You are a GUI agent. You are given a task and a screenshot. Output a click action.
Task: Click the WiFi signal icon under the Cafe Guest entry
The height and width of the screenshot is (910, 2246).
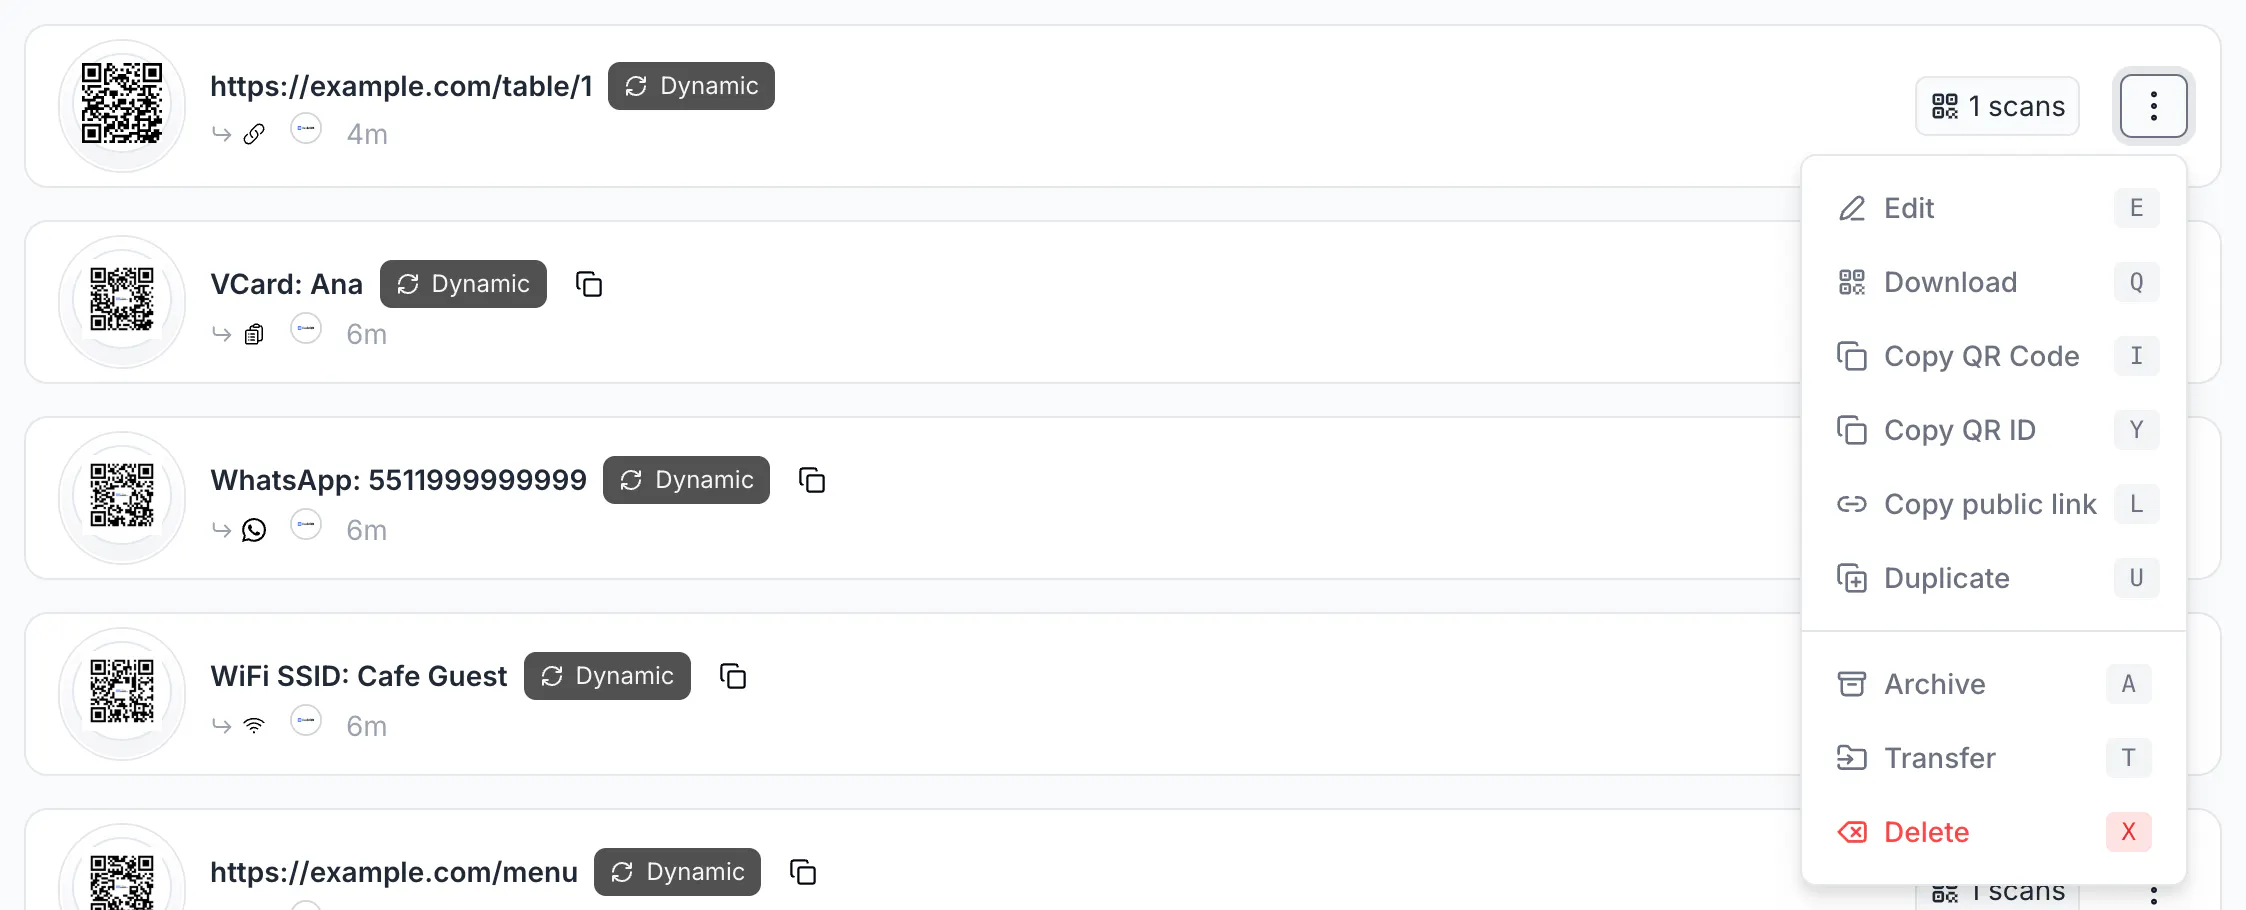[x=254, y=726]
